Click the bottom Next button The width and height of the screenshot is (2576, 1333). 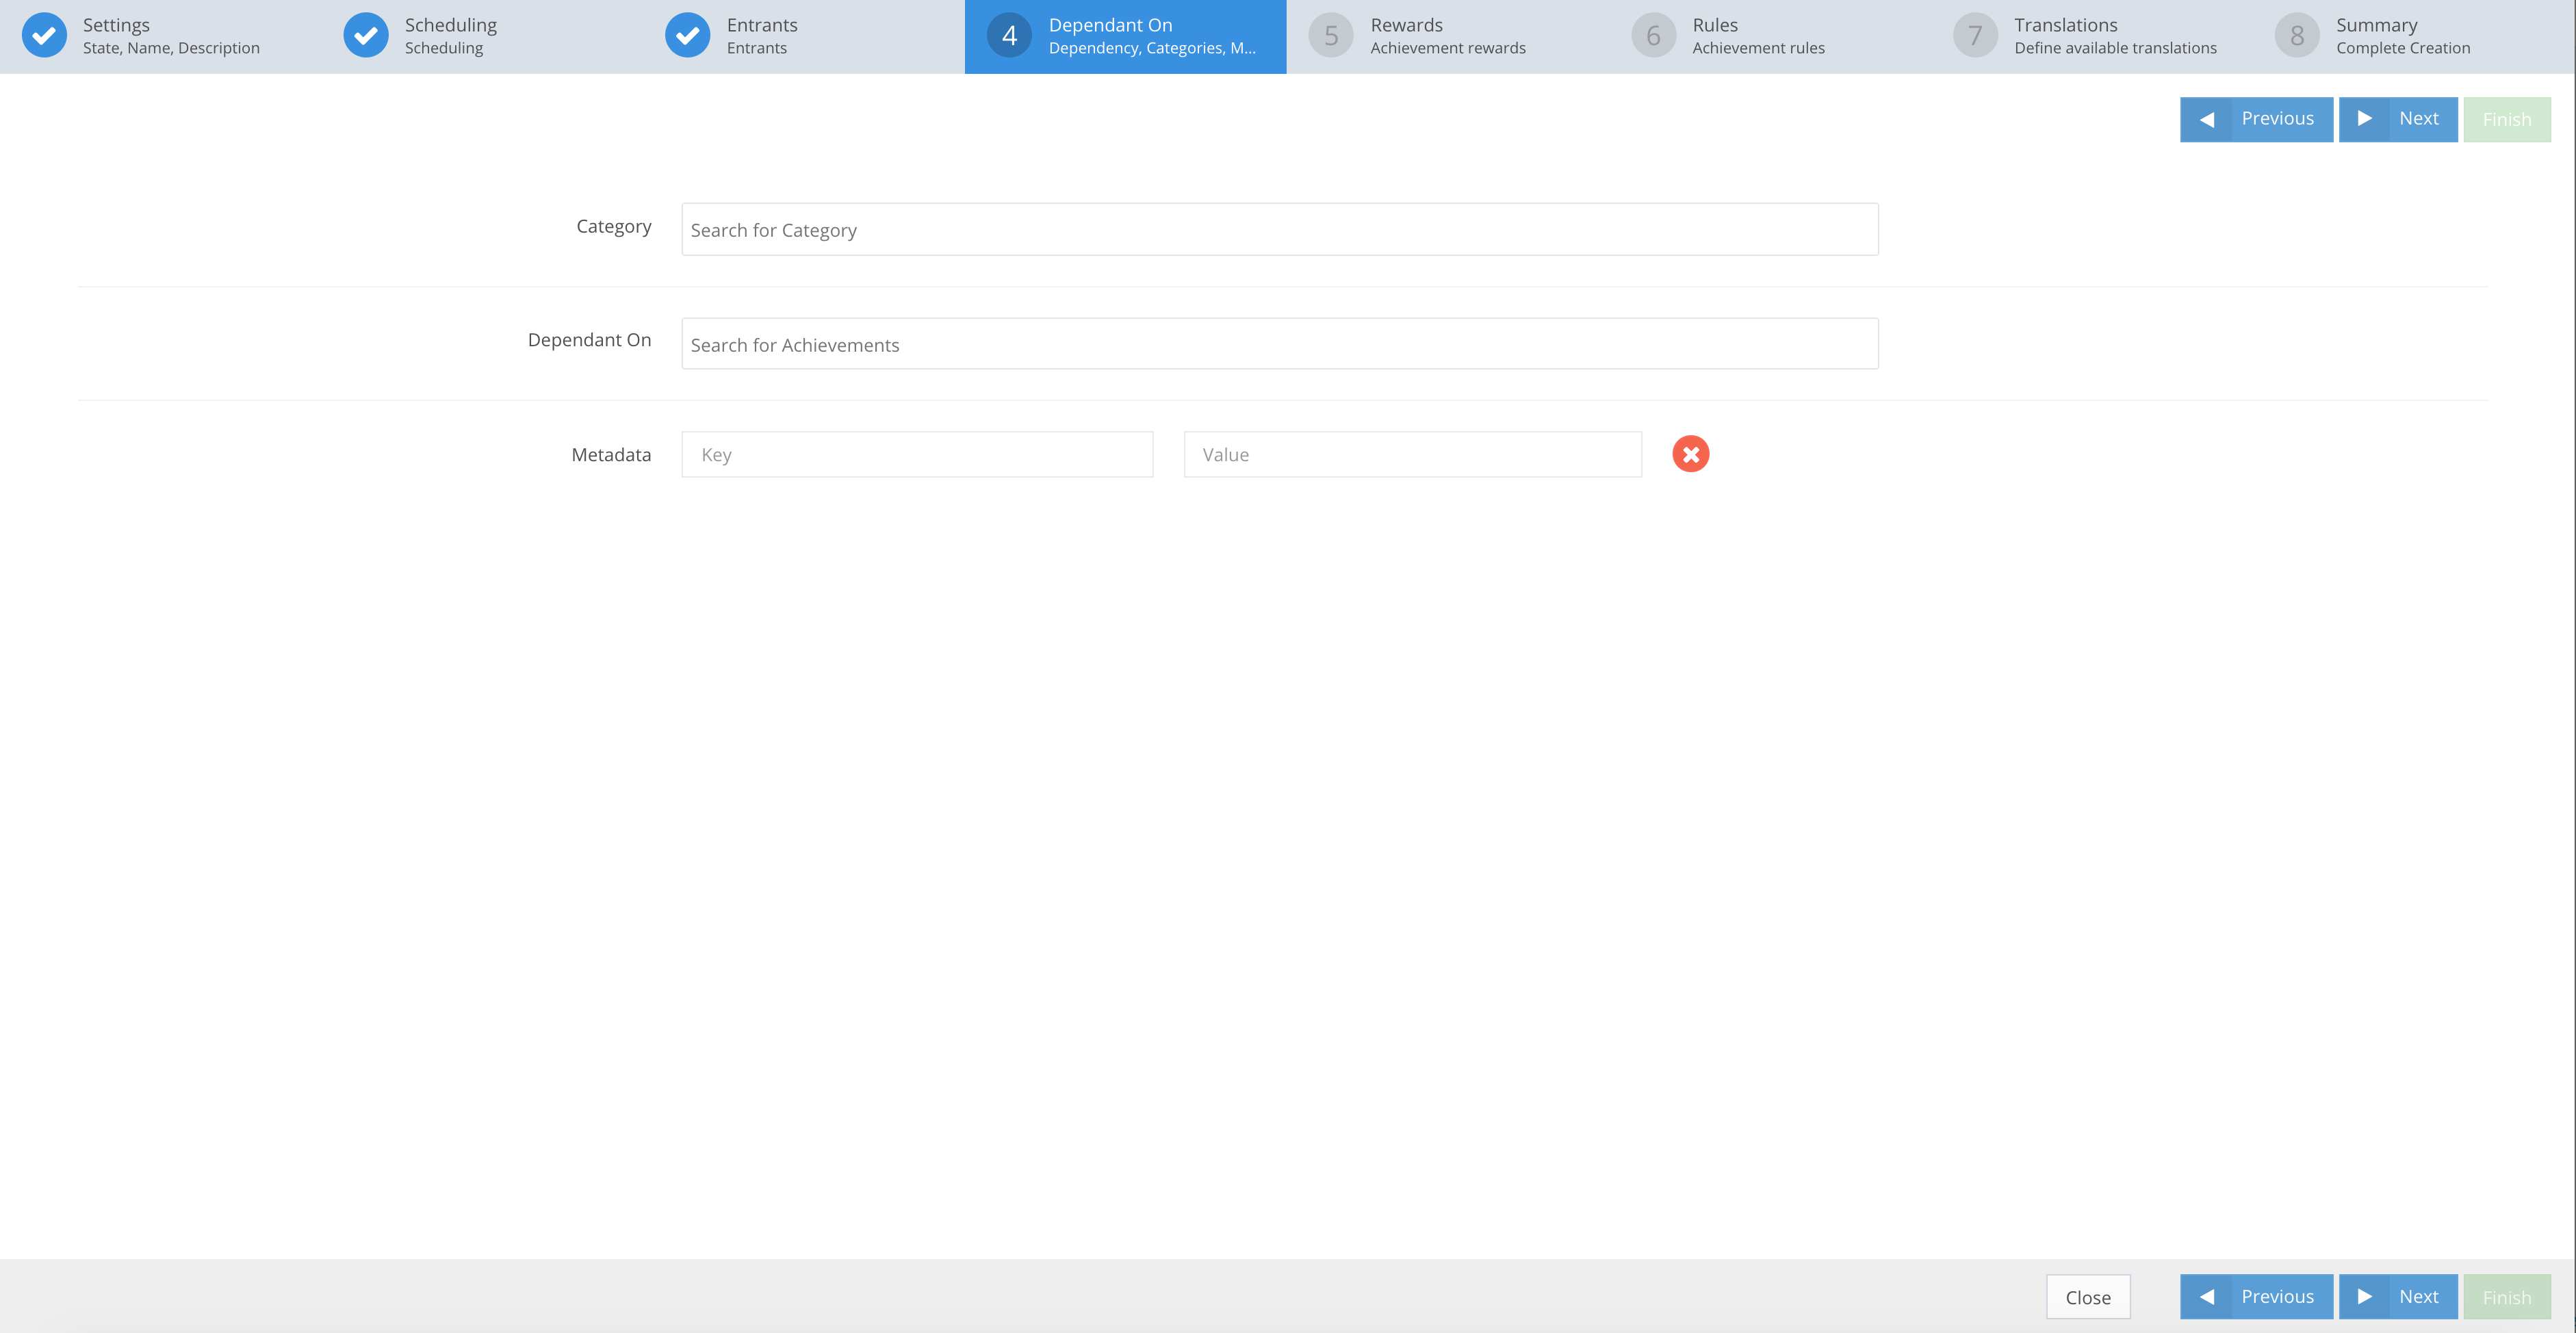click(2397, 1297)
